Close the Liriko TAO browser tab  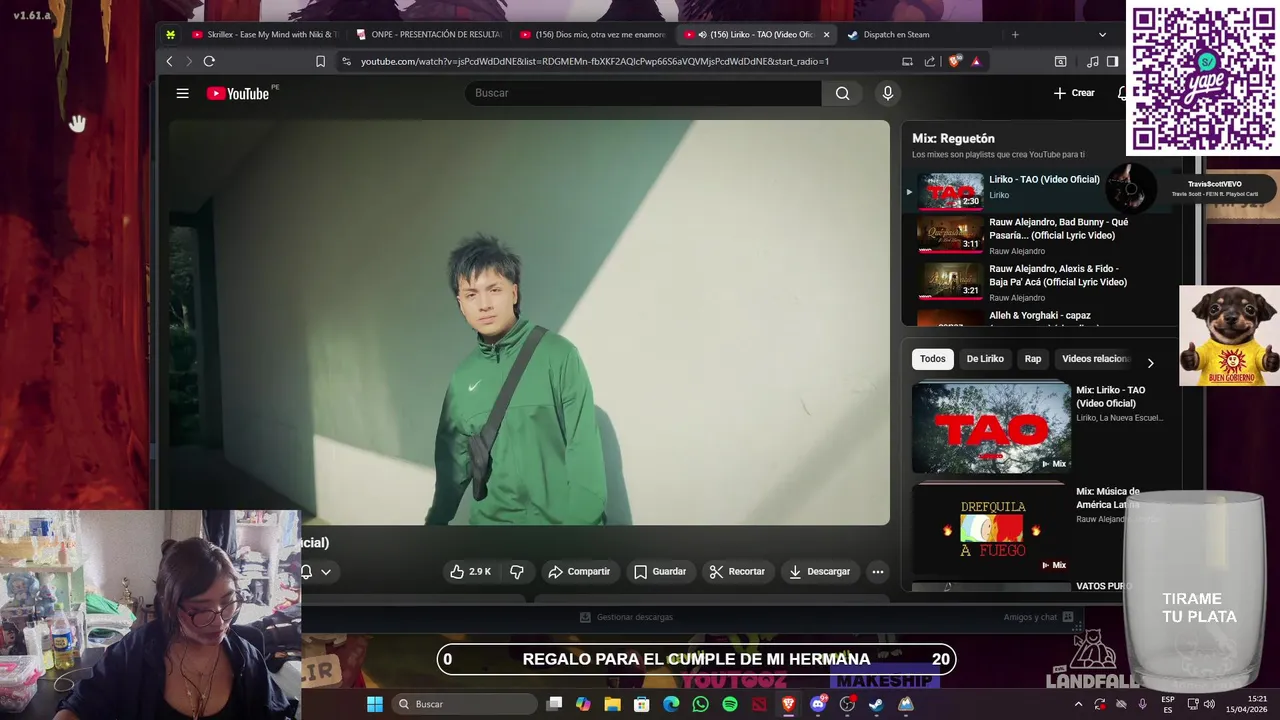coord(826,34)
